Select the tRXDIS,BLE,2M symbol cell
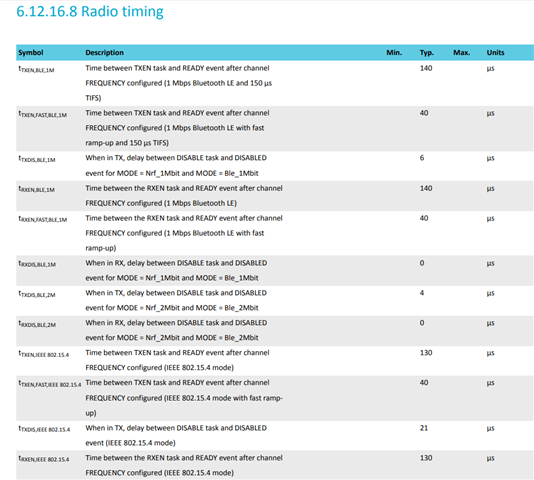The width and height of the screenshot is (534, 480). [x=37, y=324]
